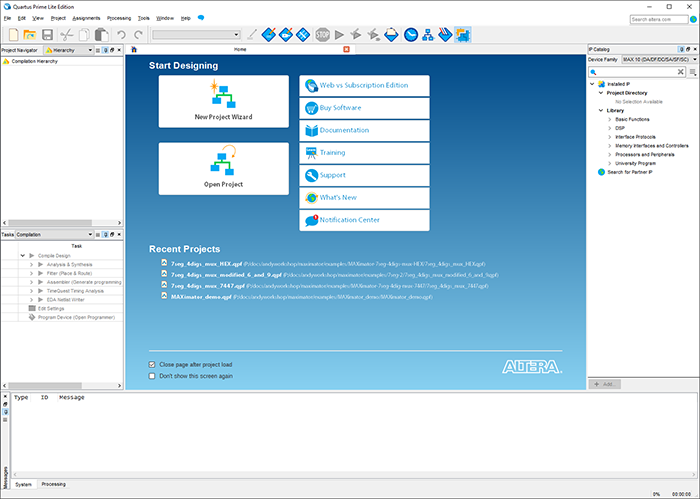Open the project selection dropdown in the toolbar

click(196, 34)
